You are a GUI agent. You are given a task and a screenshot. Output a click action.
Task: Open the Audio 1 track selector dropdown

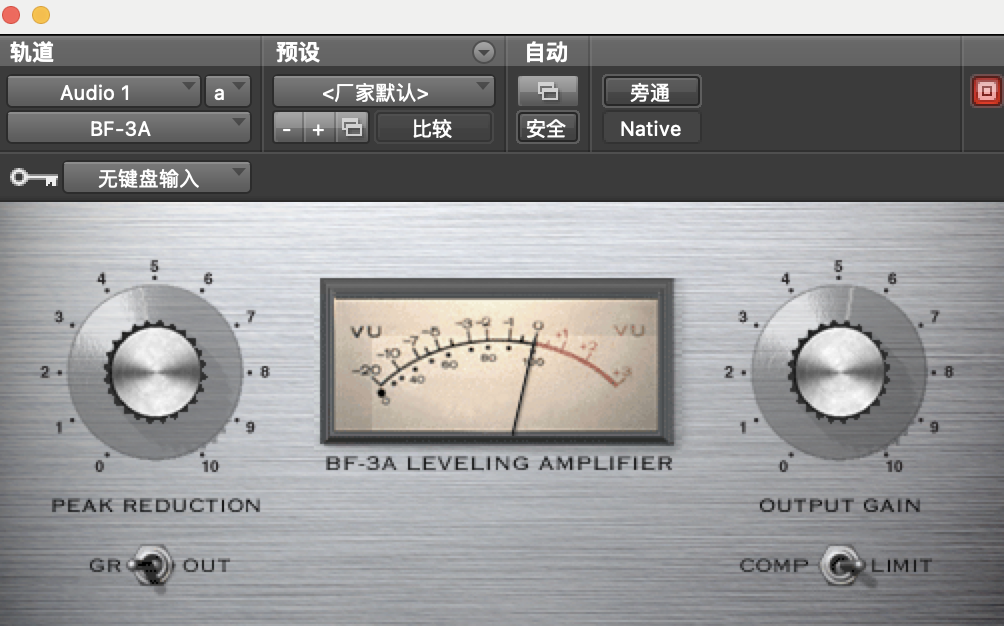[104, 92]
